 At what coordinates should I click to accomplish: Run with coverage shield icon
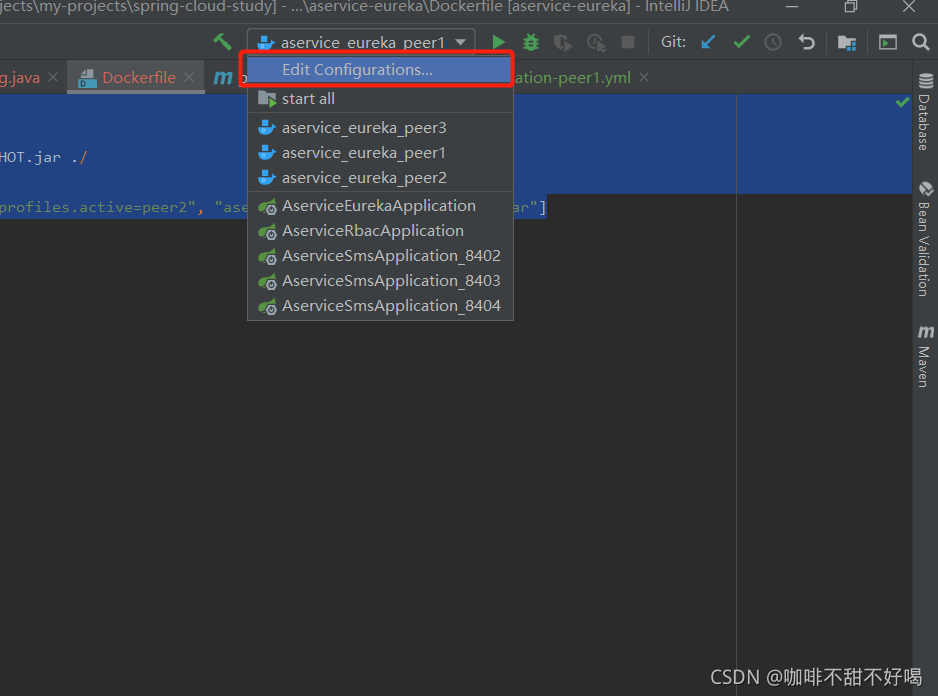pyautogui.click(x=562, y=42)
